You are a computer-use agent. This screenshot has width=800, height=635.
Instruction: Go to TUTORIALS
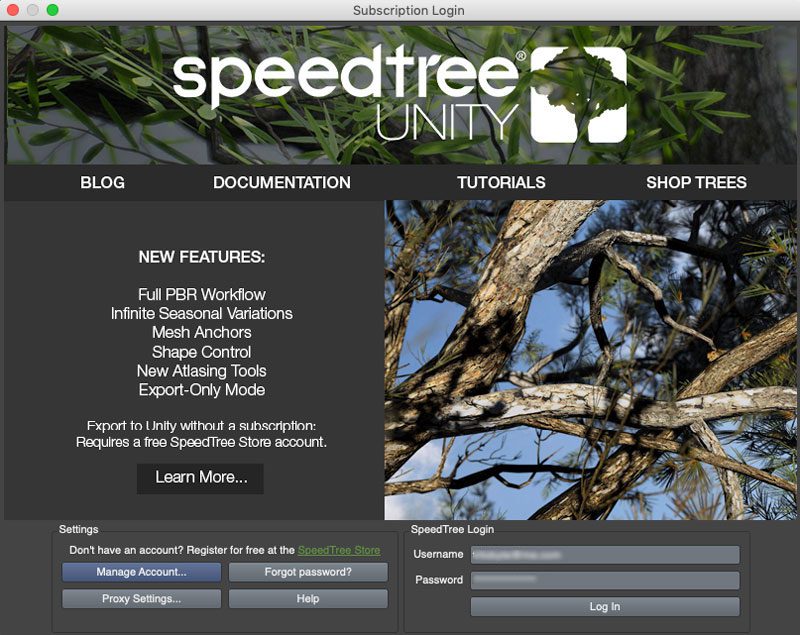tap(501, 183)
